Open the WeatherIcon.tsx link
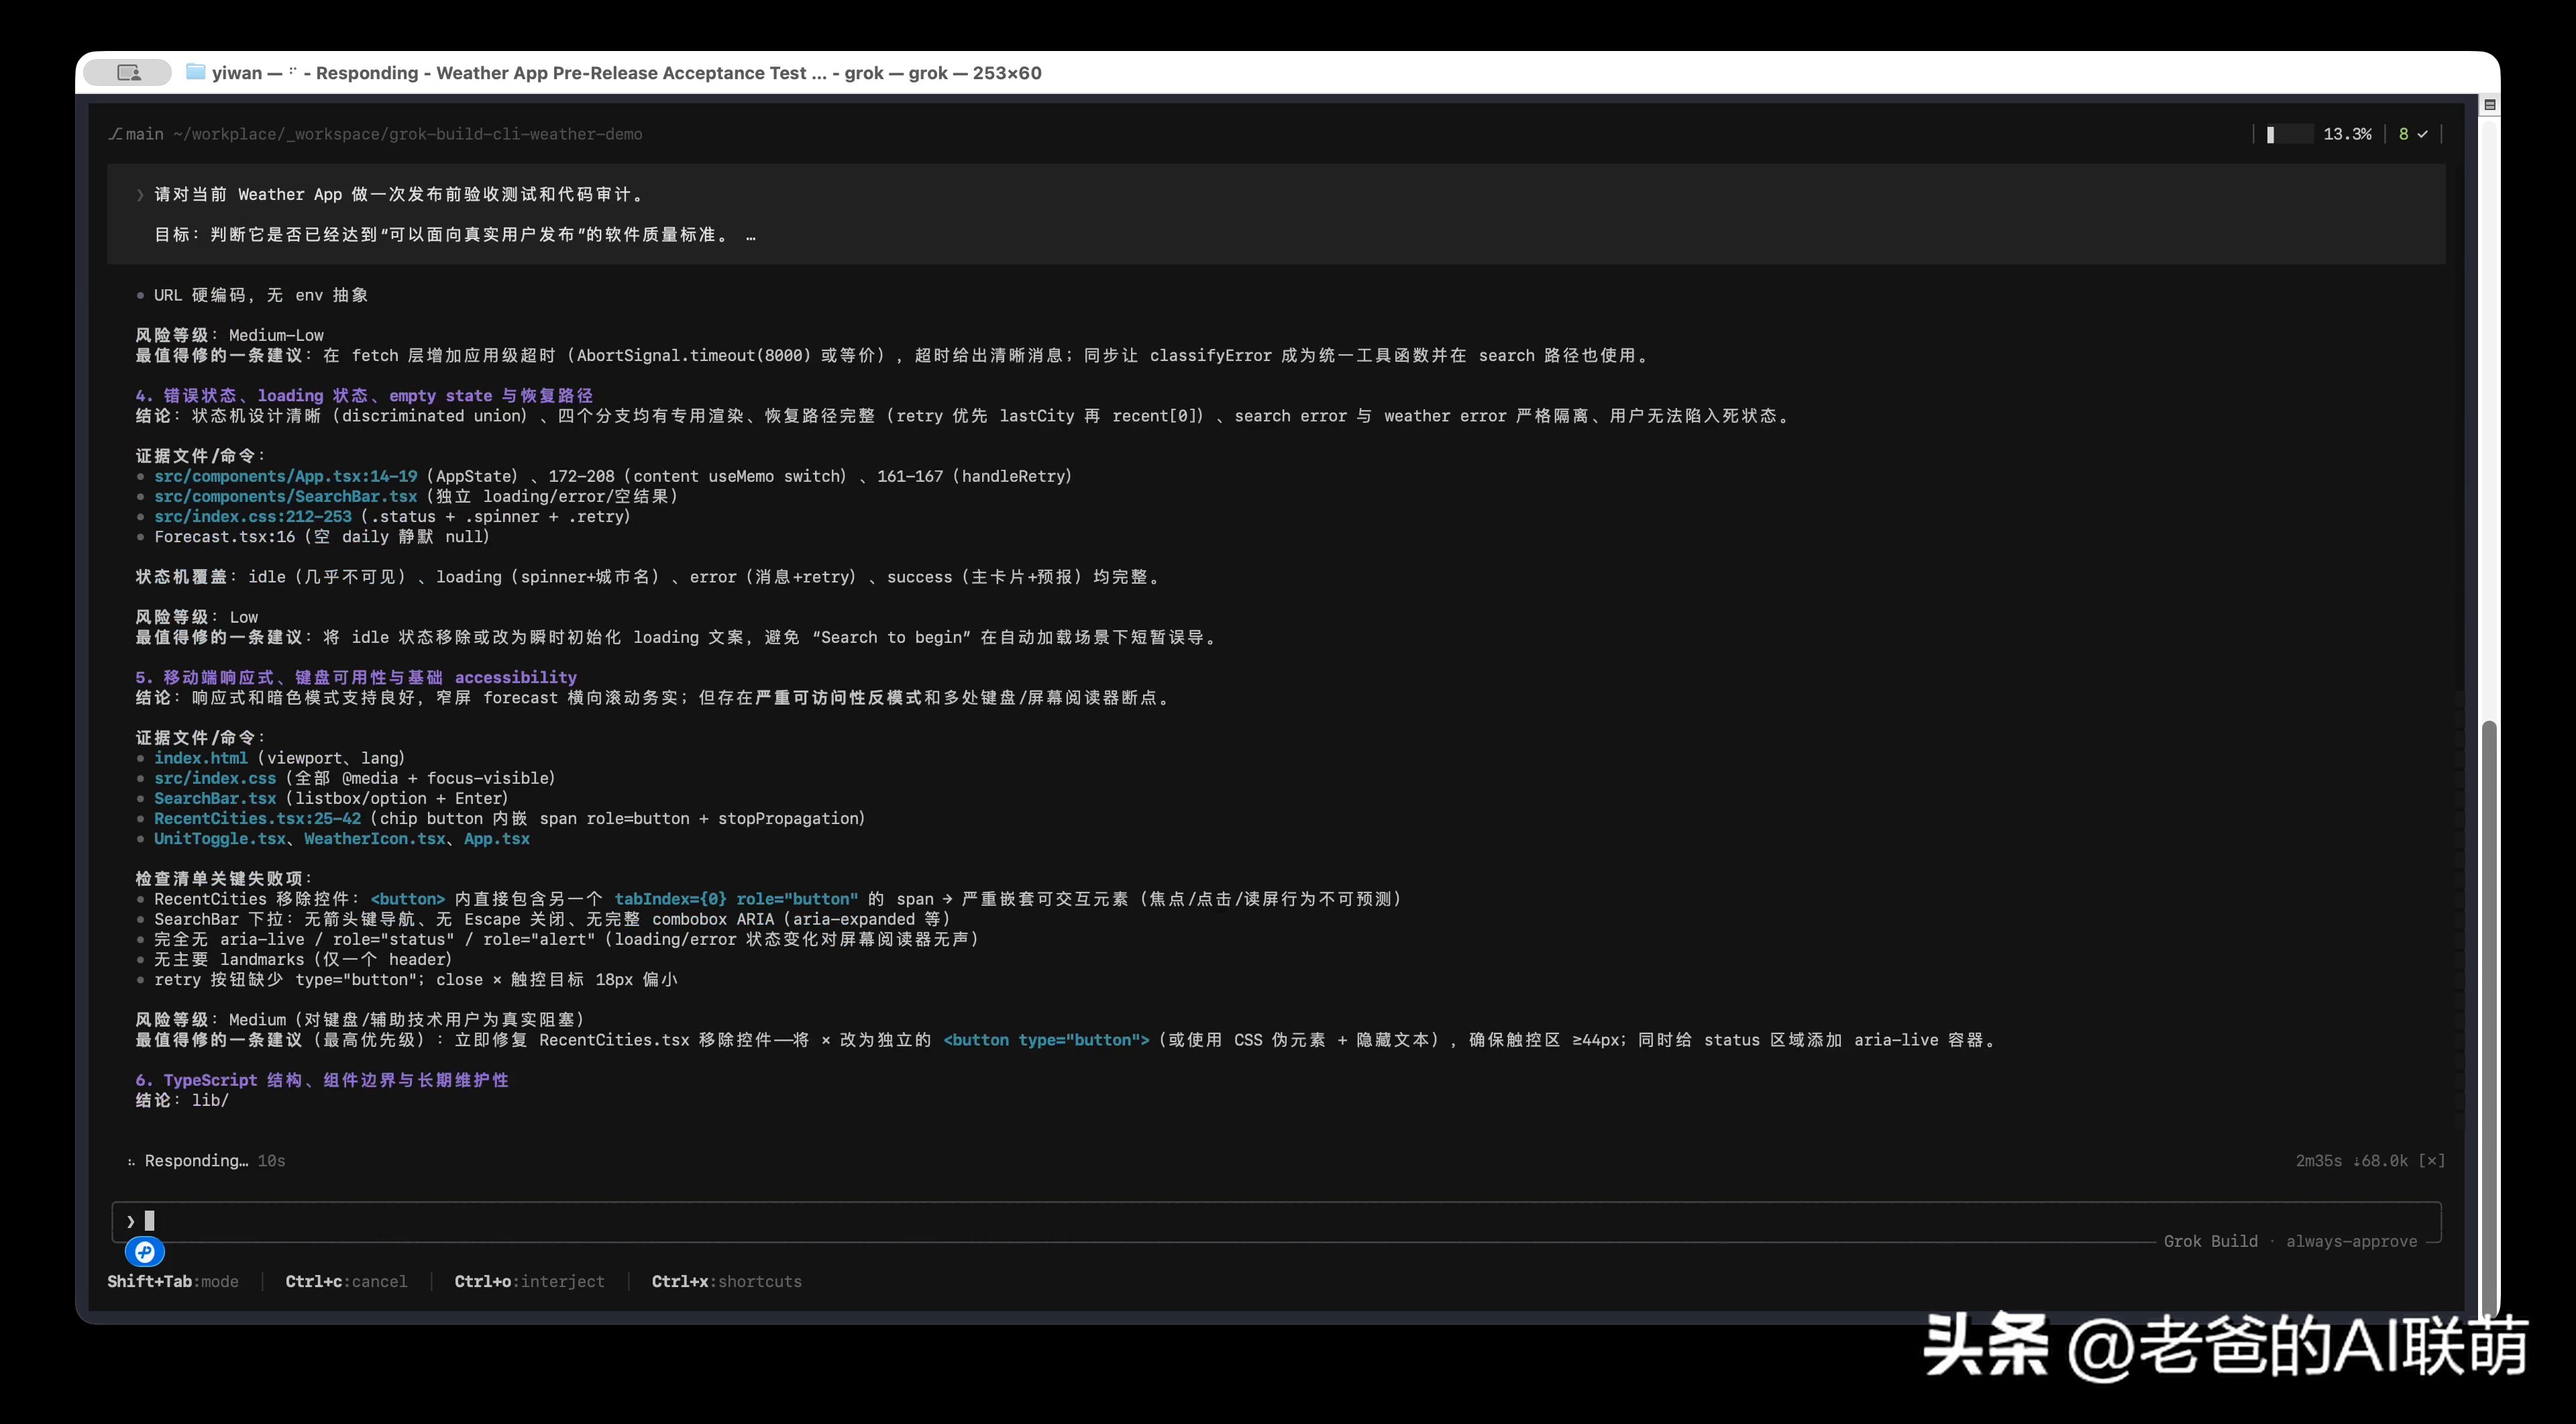 375,838
